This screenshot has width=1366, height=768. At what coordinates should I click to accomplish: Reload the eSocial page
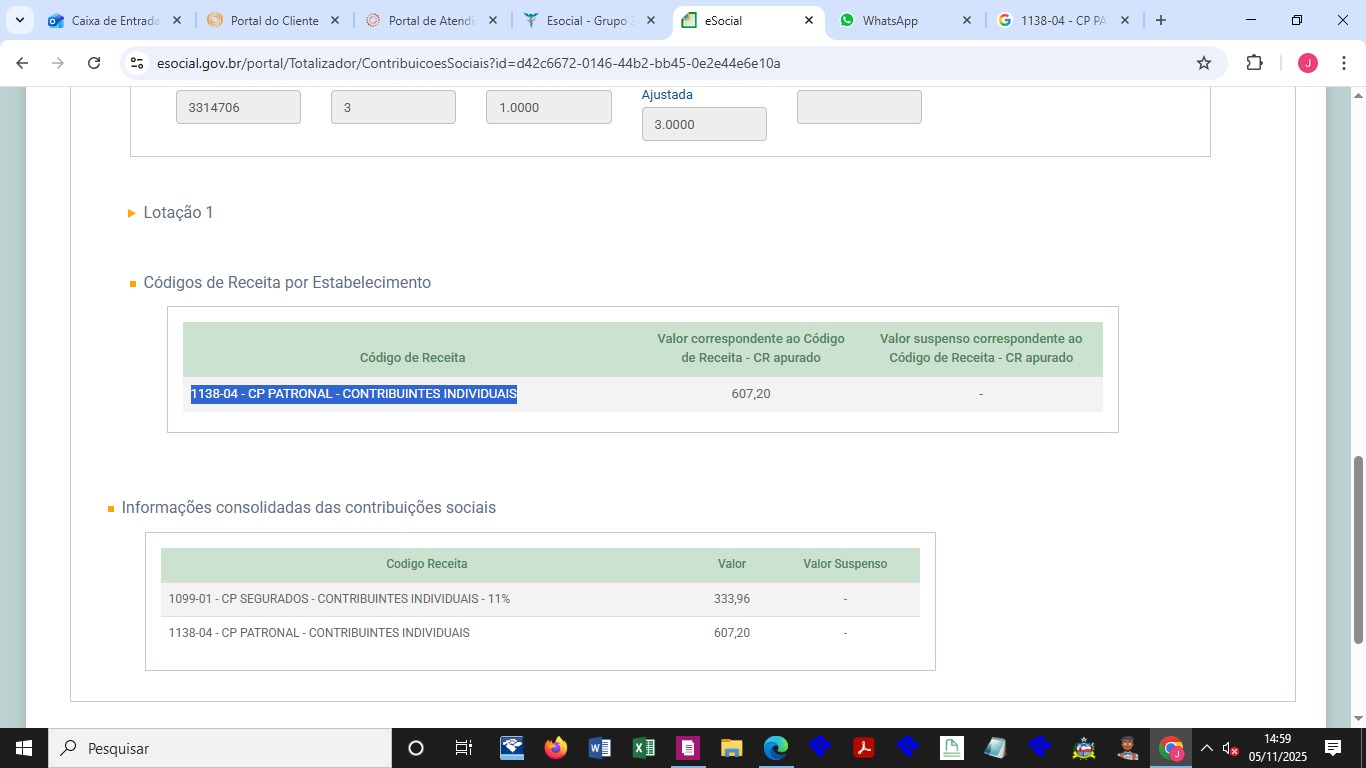[94, 63]
